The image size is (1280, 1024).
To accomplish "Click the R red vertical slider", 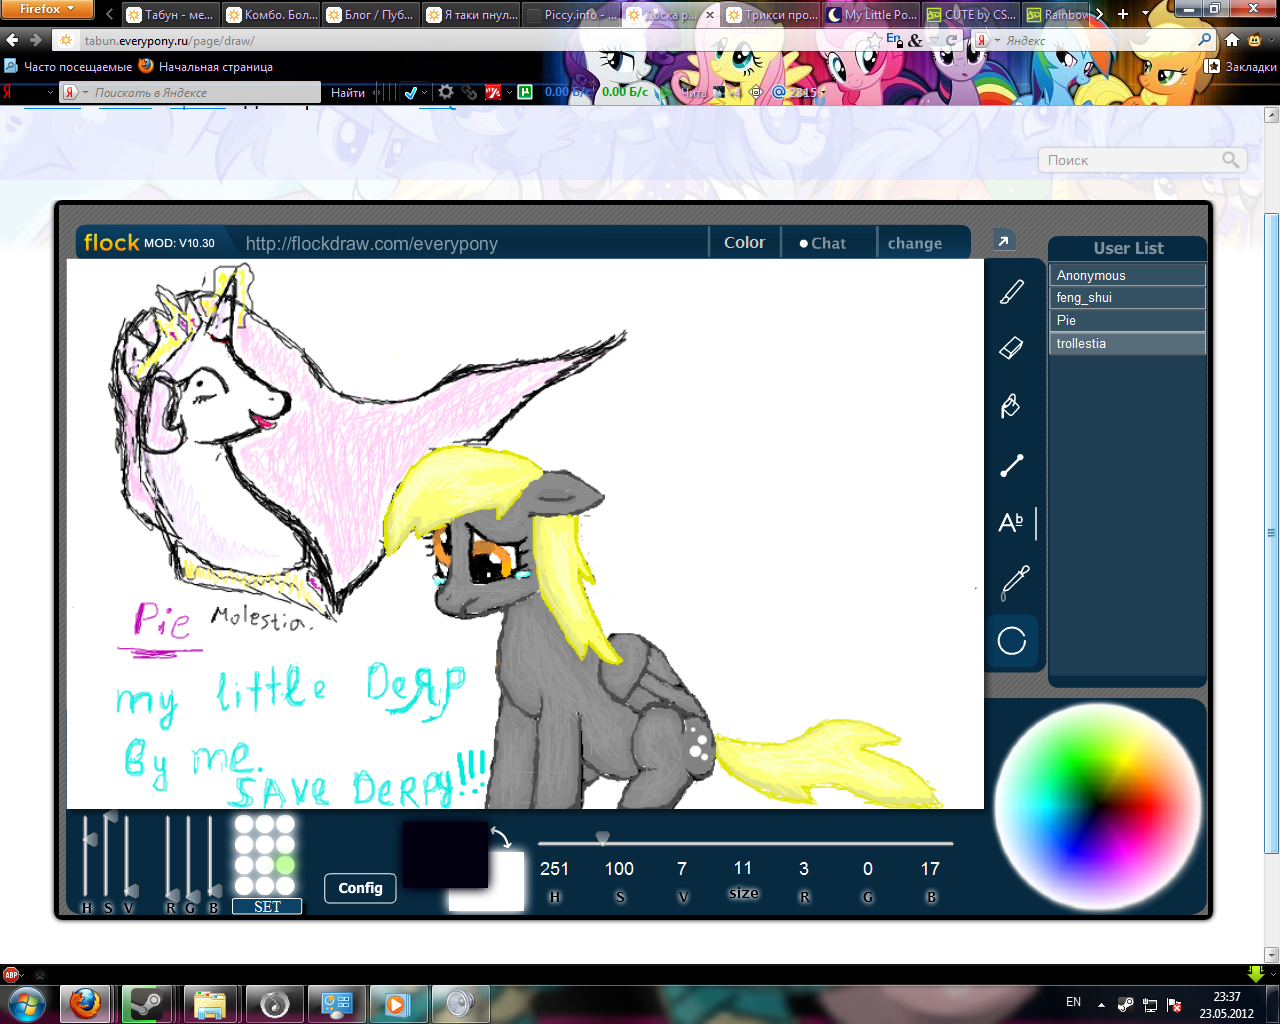I will [x=169, y=858].
